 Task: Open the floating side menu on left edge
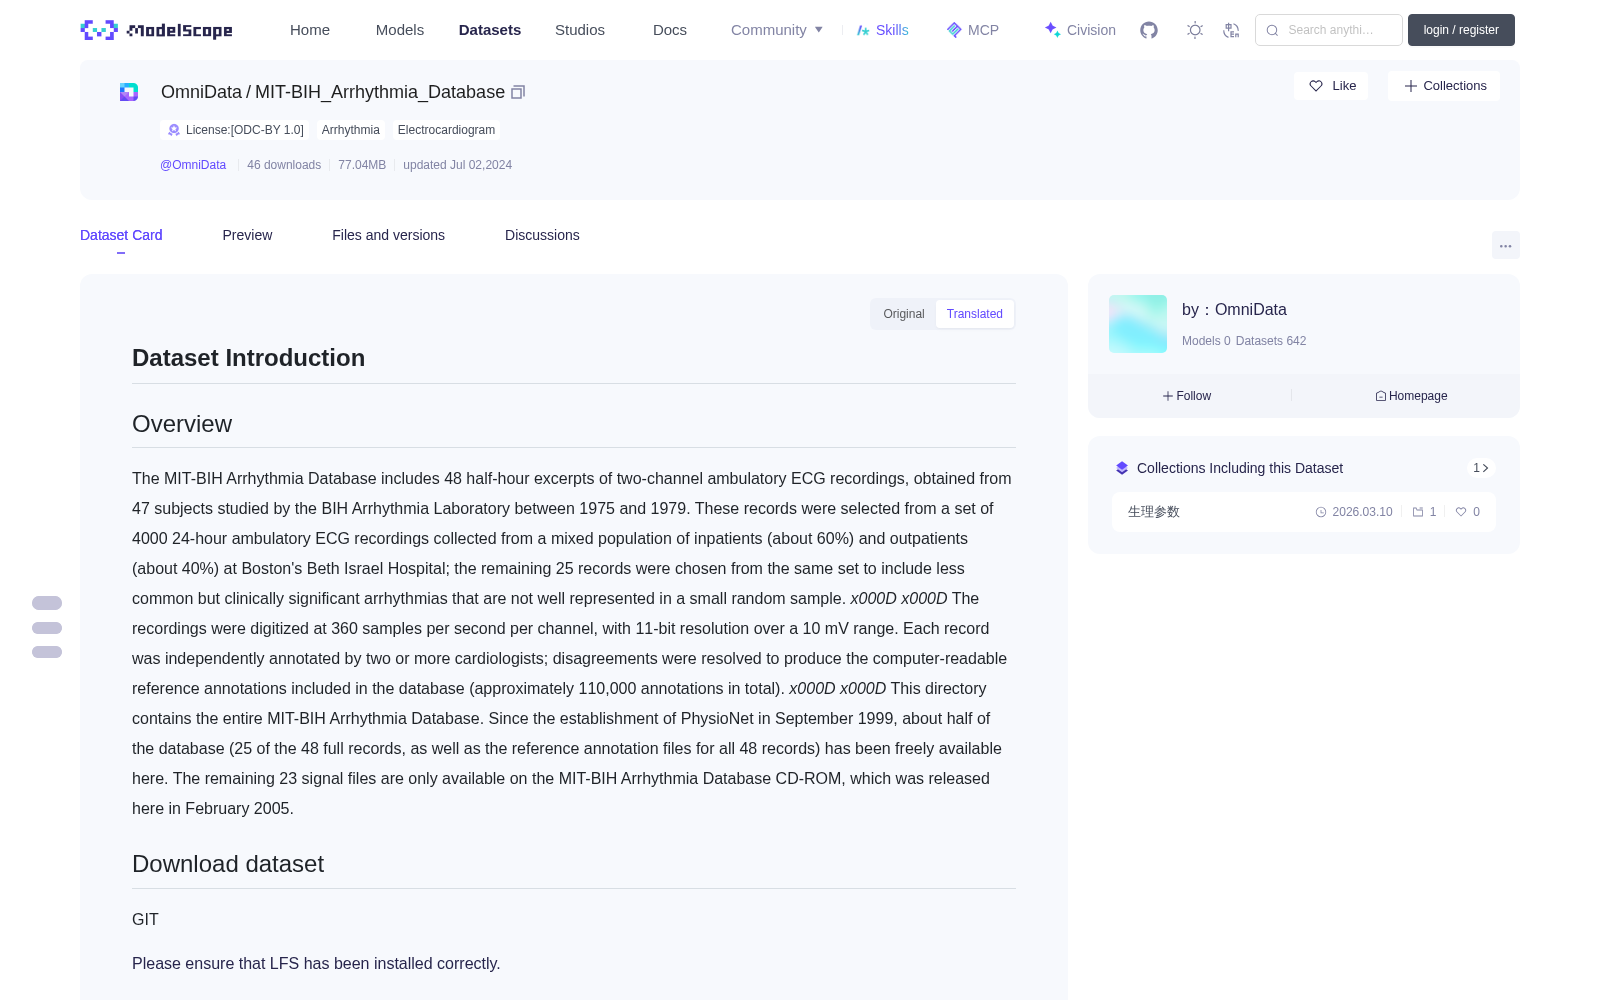pyautogui.click(x=47, y=628)
